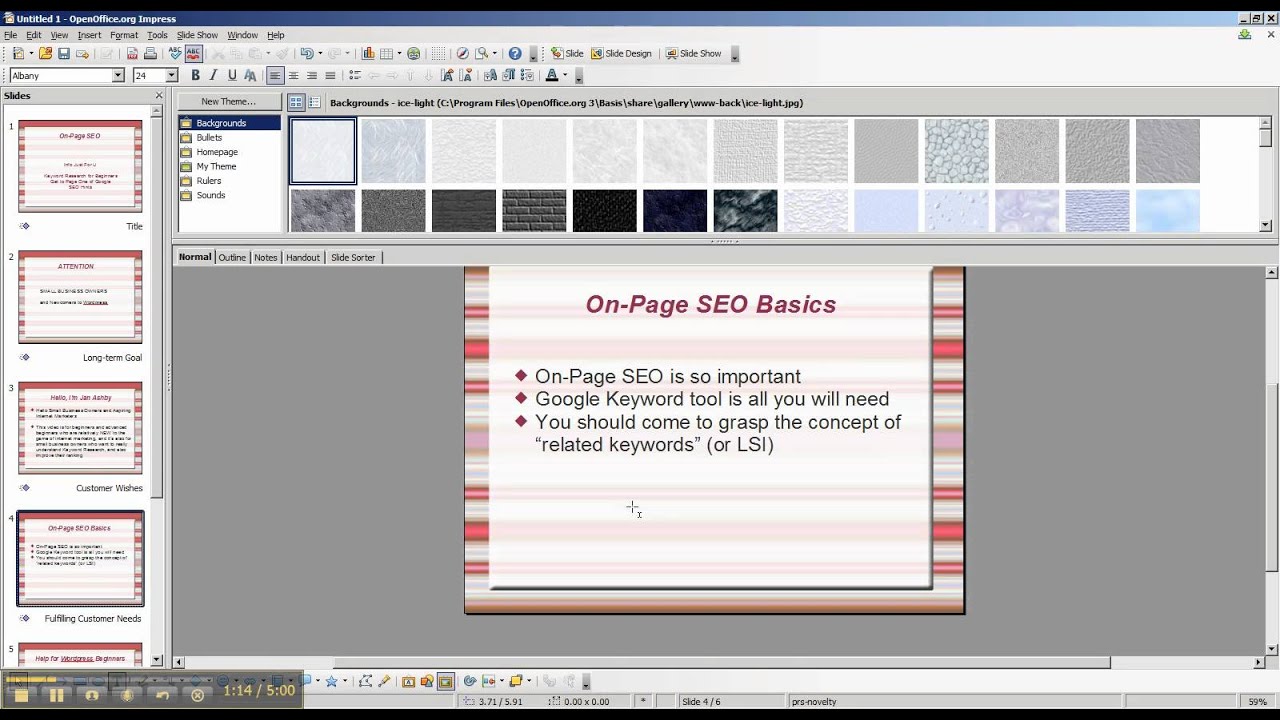Select Rulers gallery theme
This screenshot has height=720, width=1280.
209,181
